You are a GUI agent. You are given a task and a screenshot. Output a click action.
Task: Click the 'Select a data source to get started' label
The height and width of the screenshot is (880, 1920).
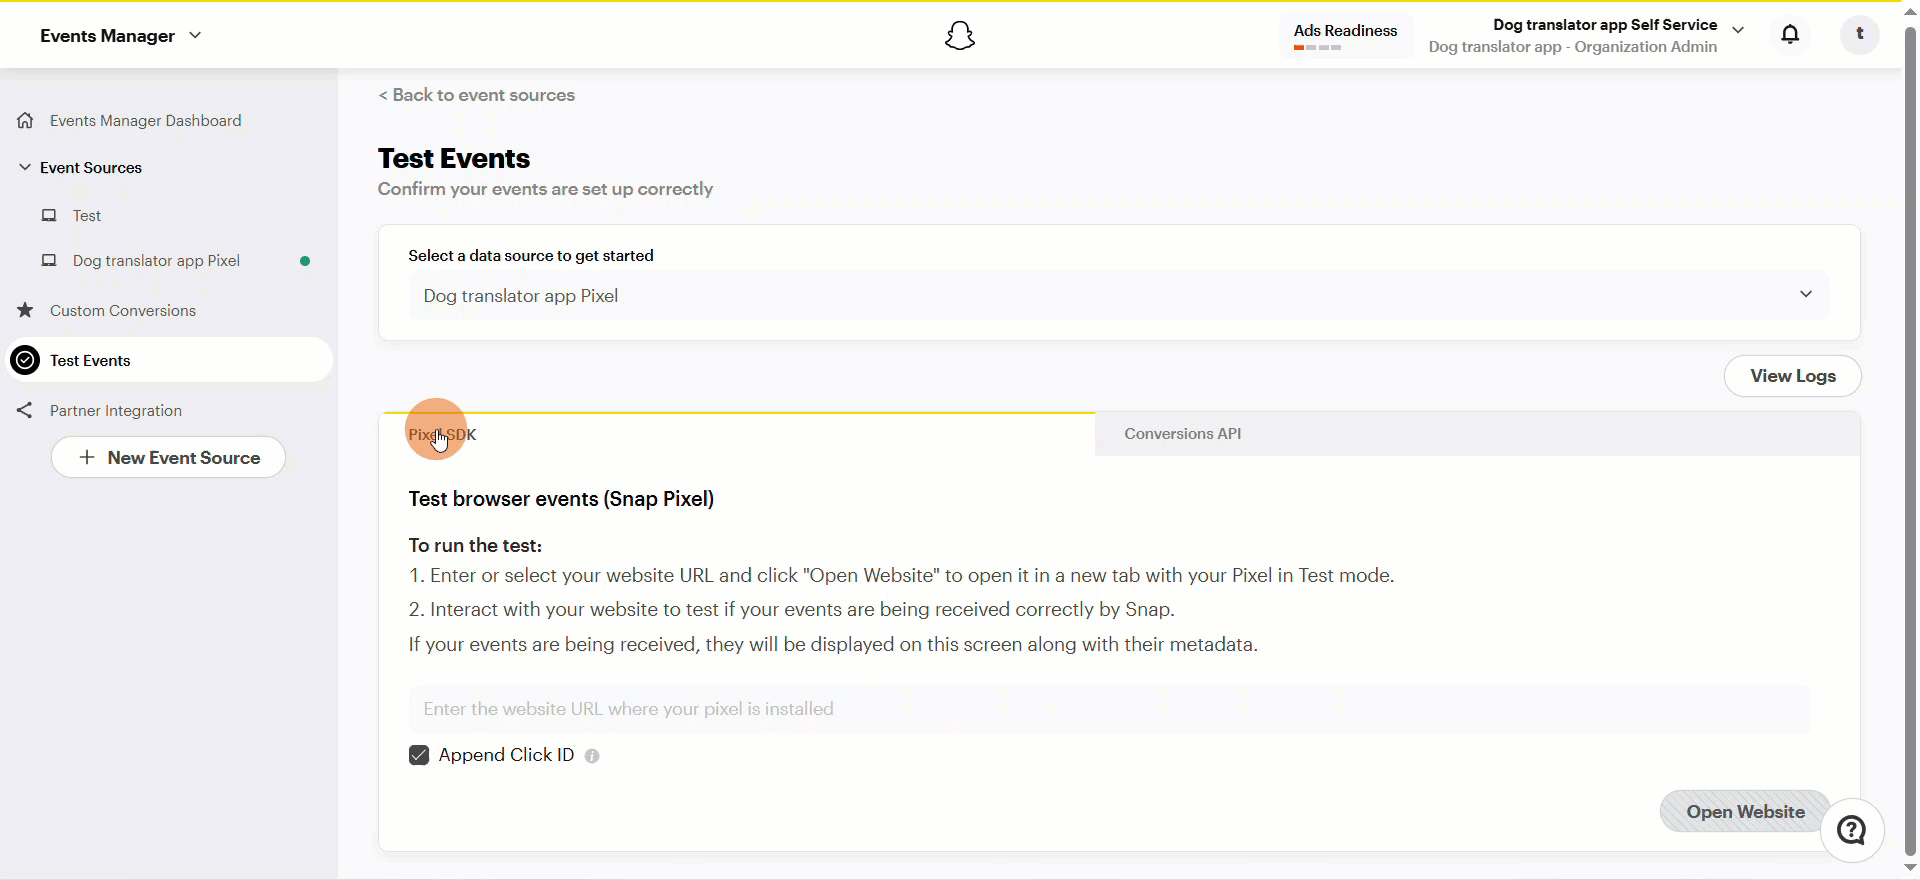(531, 256)
